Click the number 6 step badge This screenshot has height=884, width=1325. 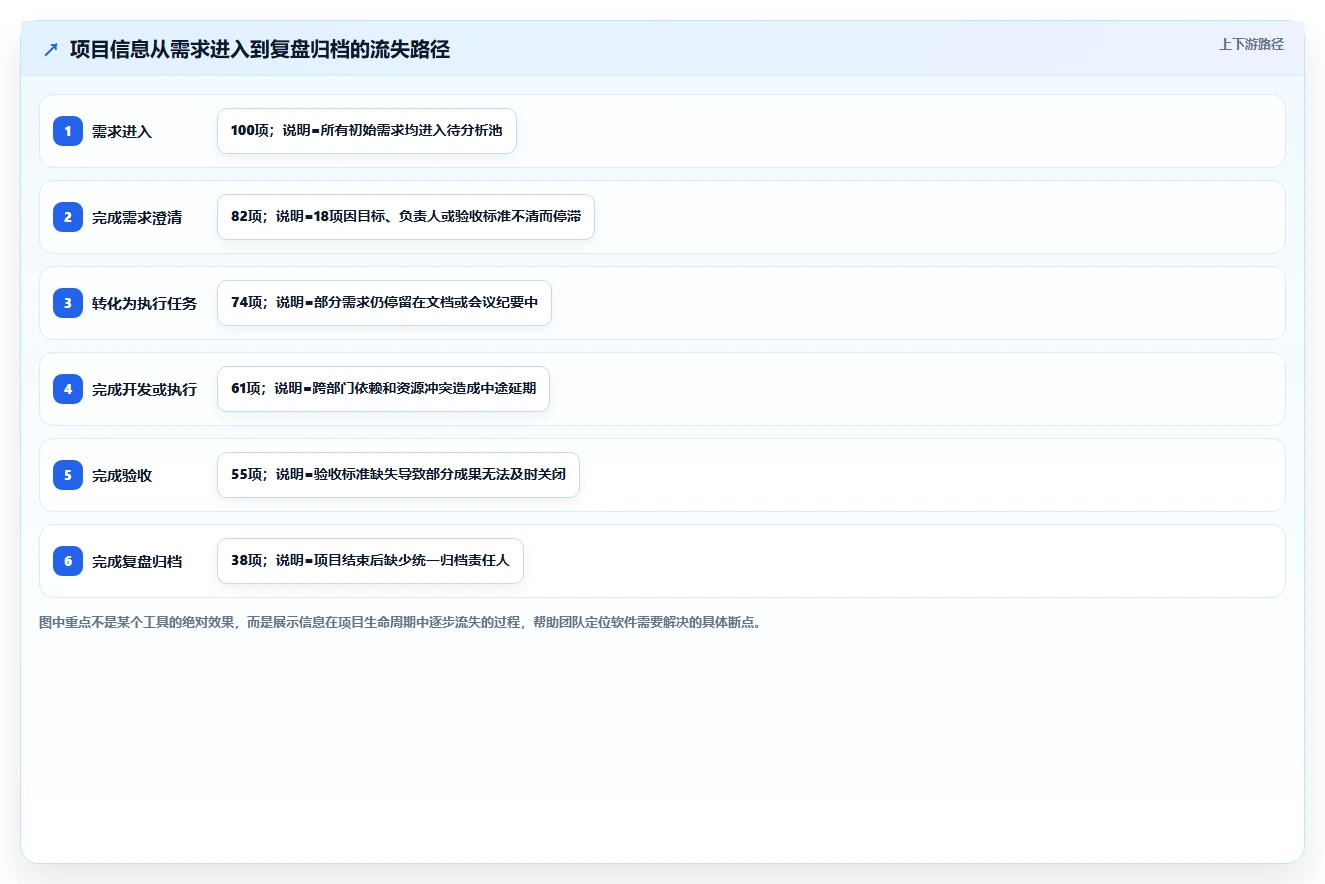(68, 561)
